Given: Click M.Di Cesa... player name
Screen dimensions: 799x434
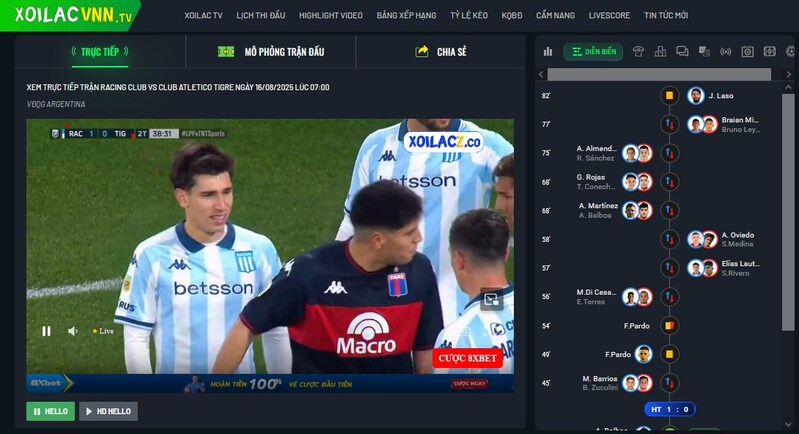Looking at the screenshot, I should point(596,292).
